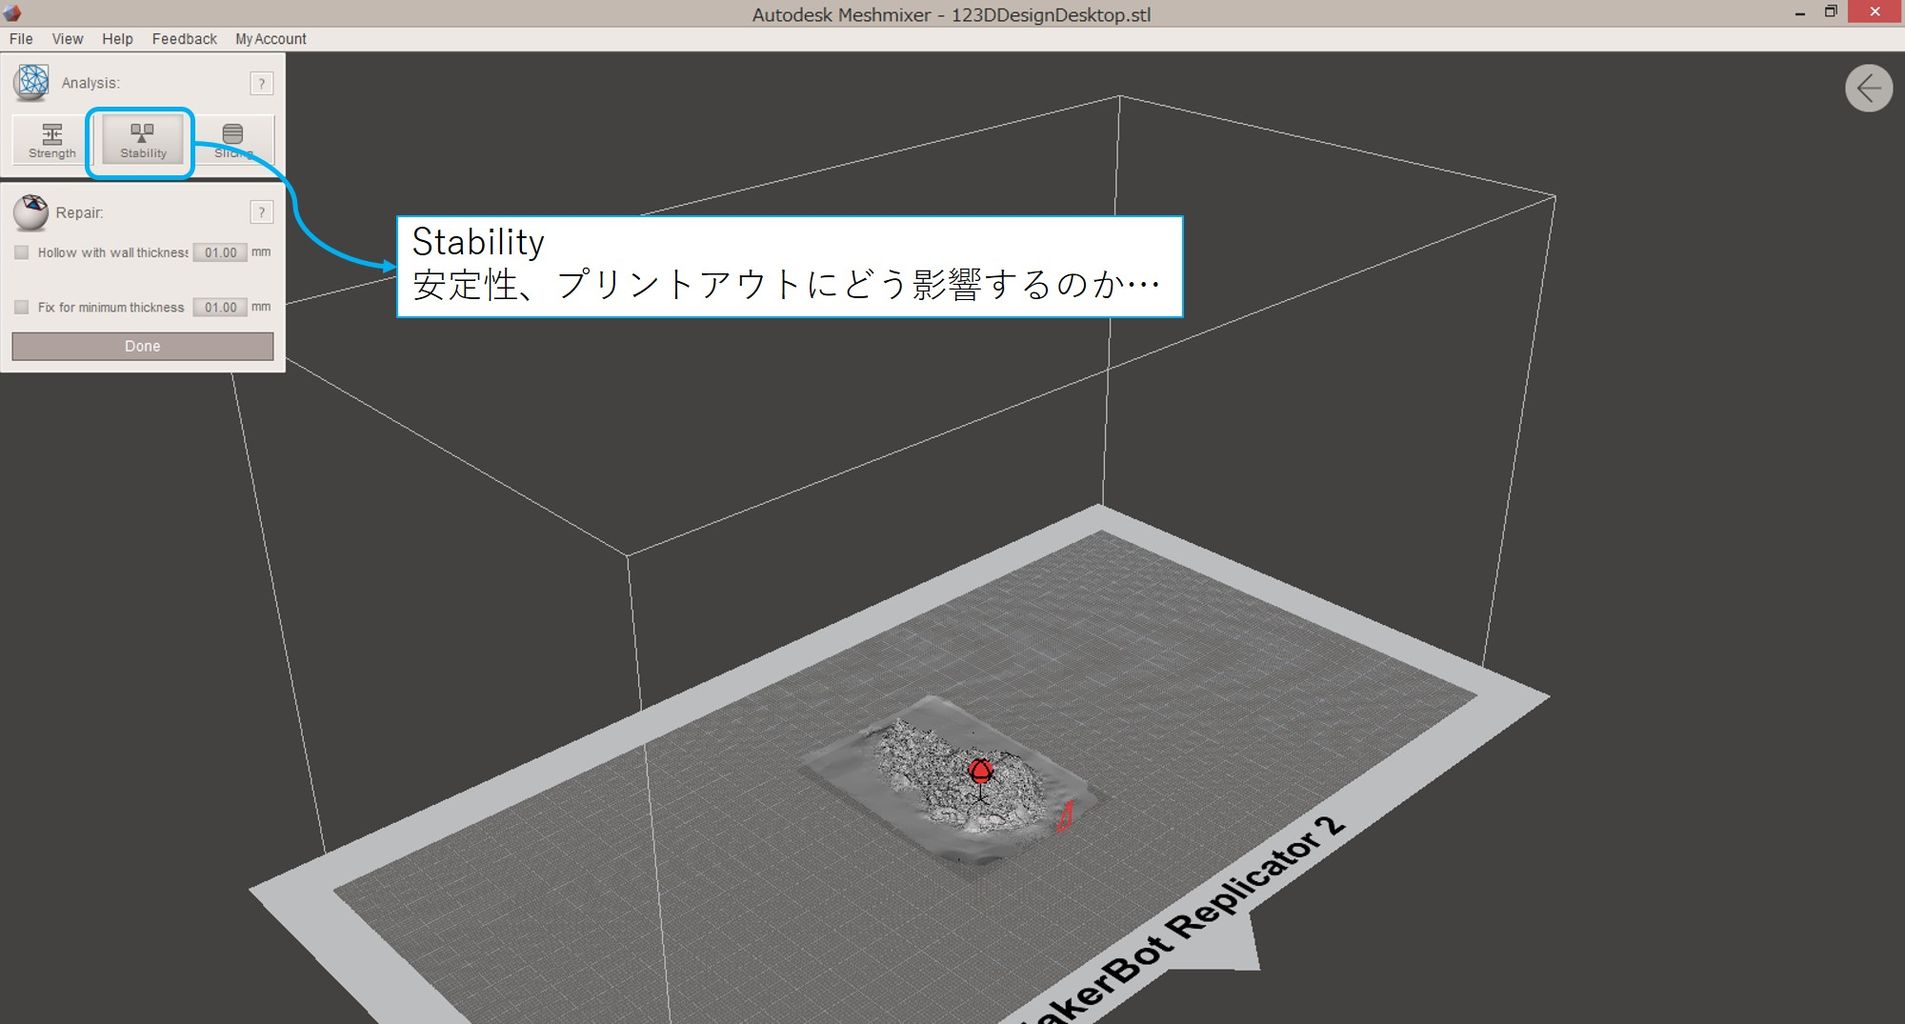The width and height of the screenshot is (1905, 1024).
Task: Select the Stability analysis tool
Action: (143, 140)
